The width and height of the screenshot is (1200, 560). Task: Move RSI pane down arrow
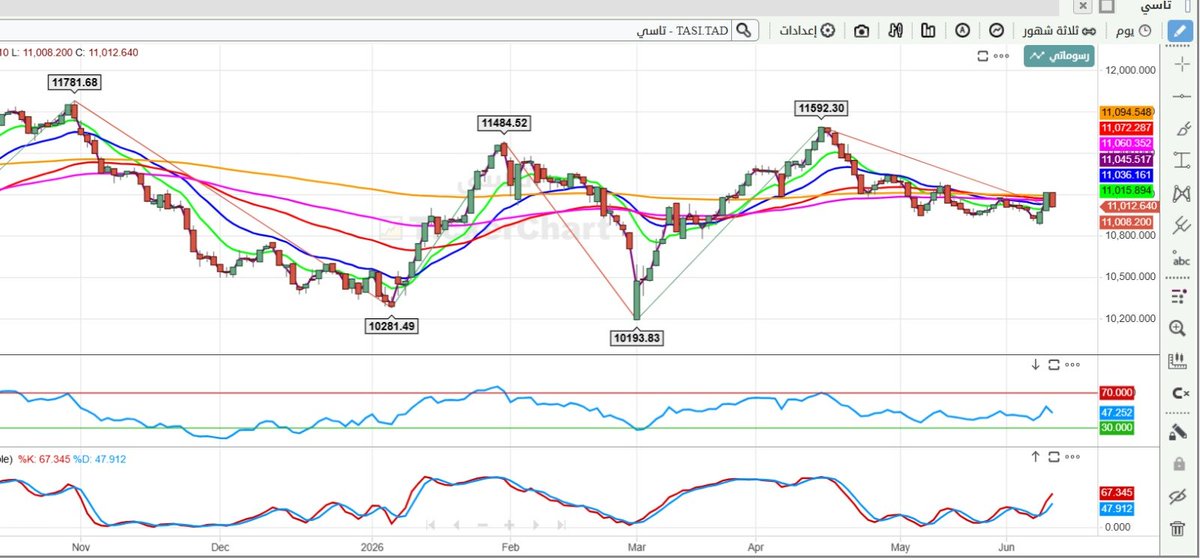(1036, 365)
